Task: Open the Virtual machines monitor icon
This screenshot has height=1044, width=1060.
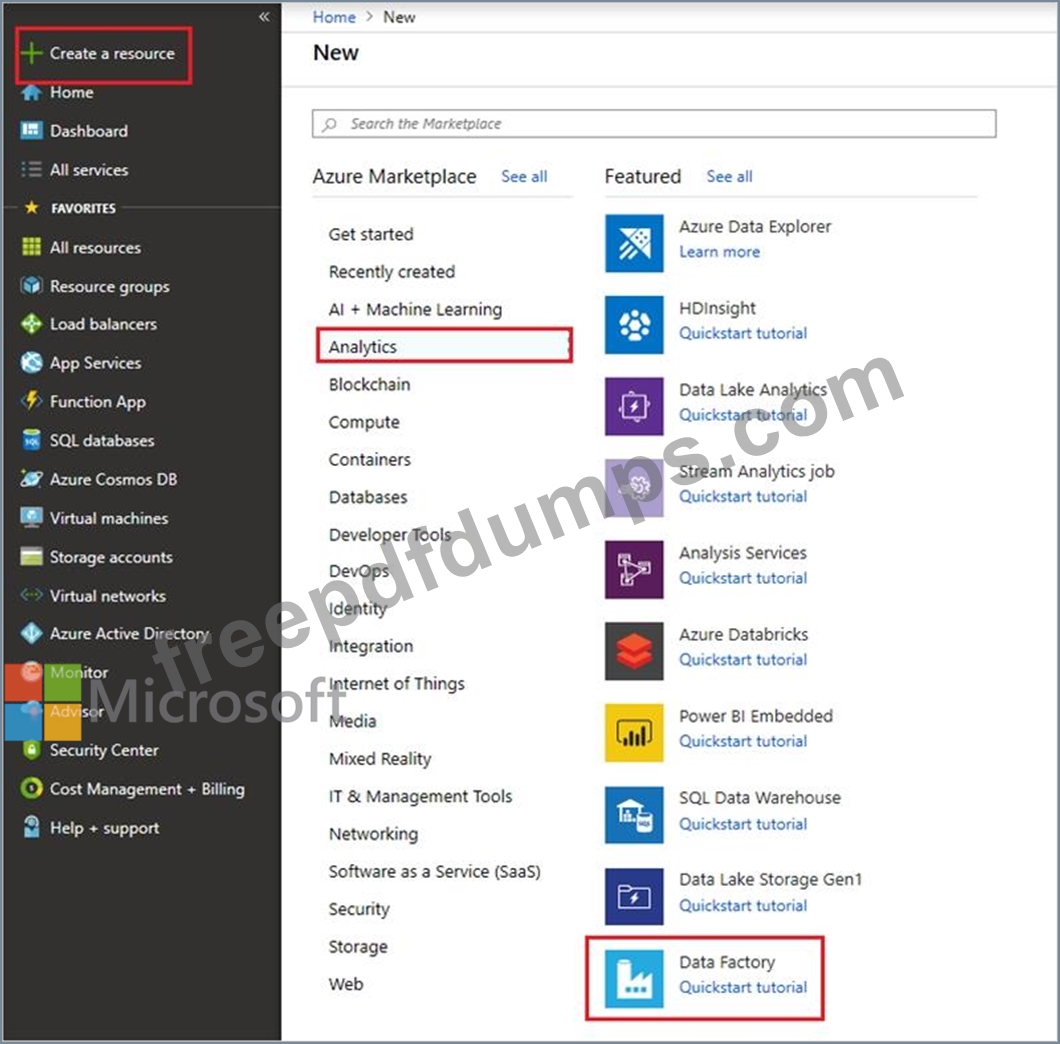Action: (x=31, y=517)
